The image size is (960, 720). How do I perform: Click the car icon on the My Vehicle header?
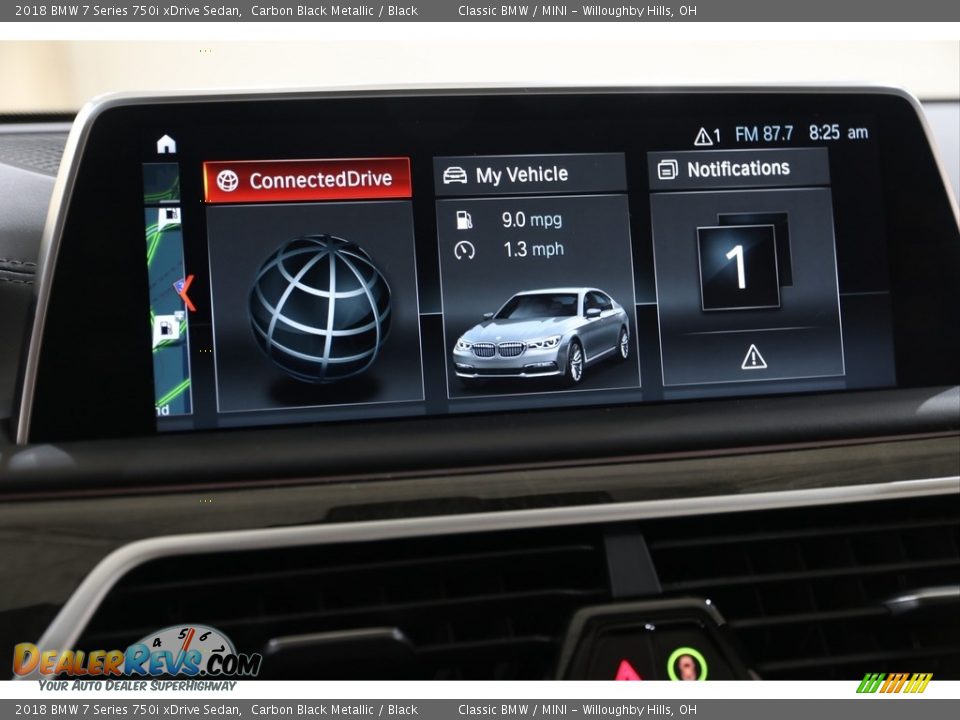tap(456, 172)
